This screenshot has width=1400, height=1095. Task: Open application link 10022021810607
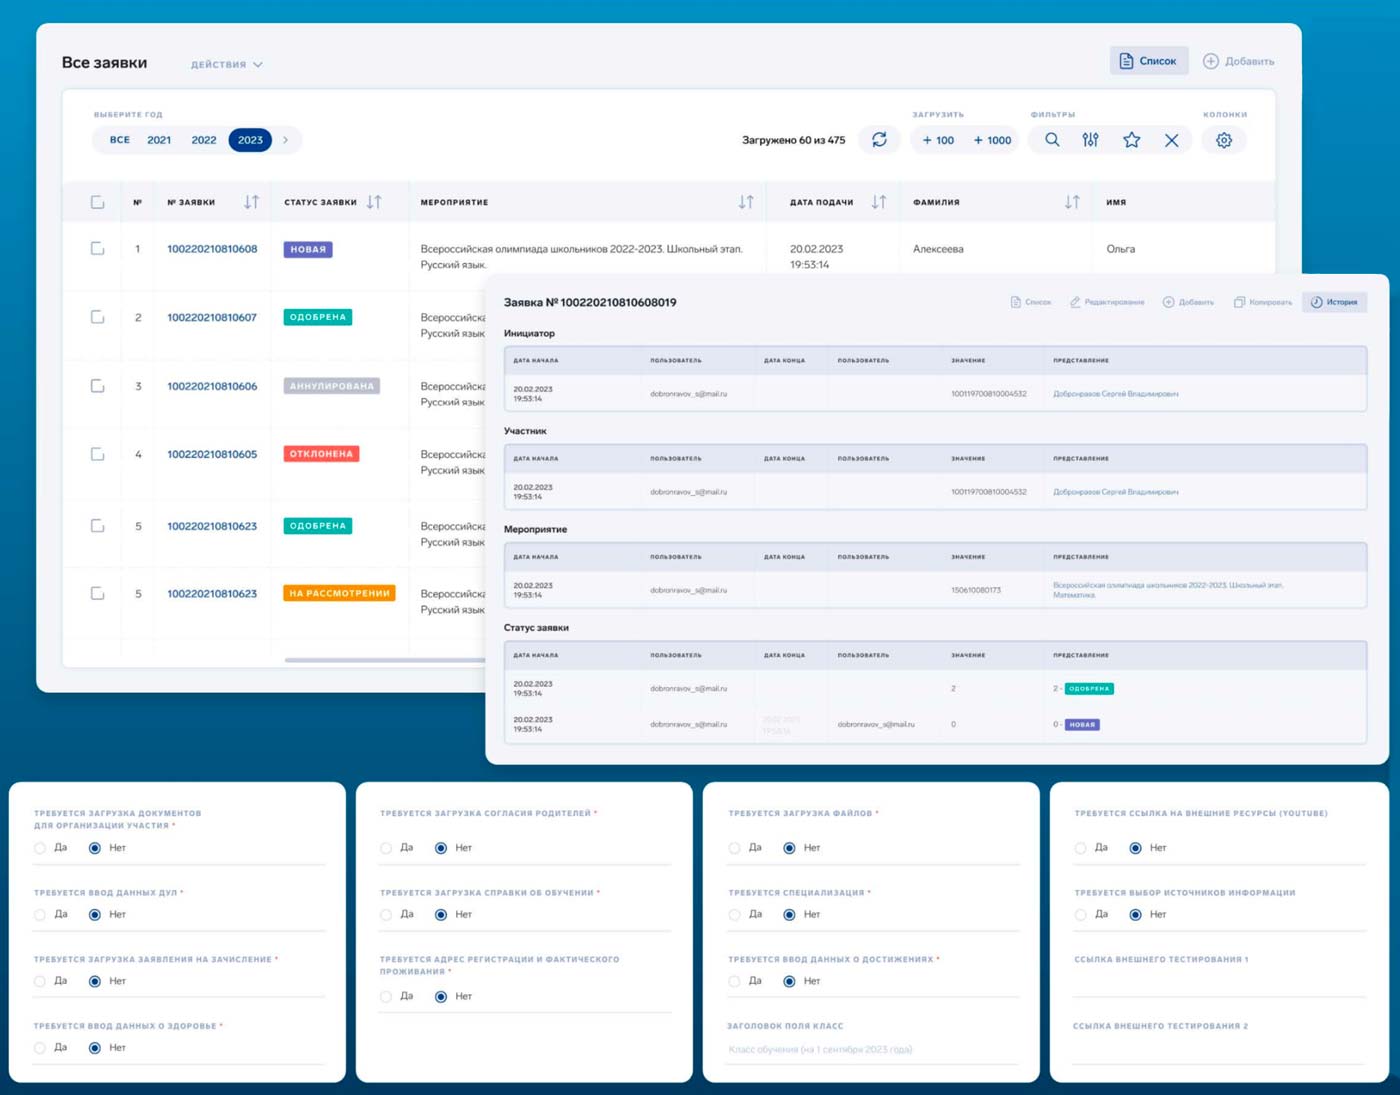tap(212, 318)
